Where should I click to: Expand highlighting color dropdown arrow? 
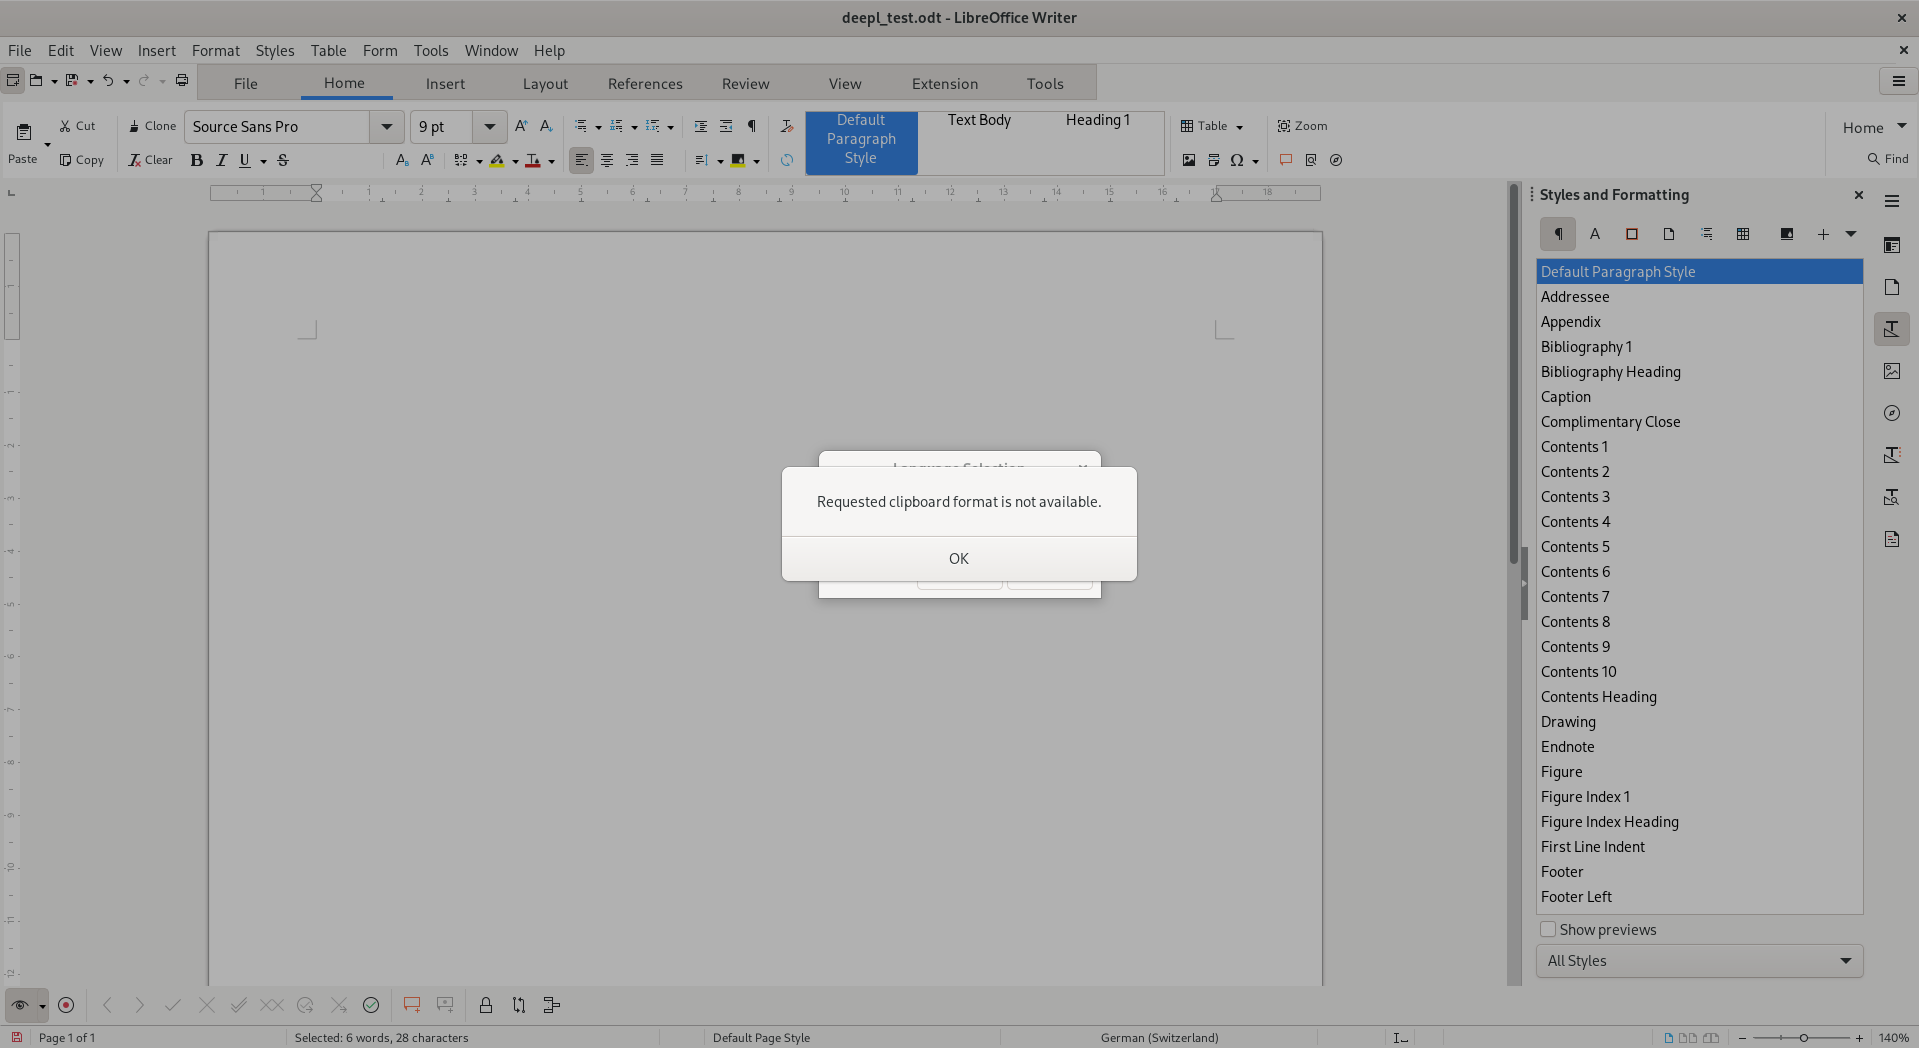coord(516,161)
